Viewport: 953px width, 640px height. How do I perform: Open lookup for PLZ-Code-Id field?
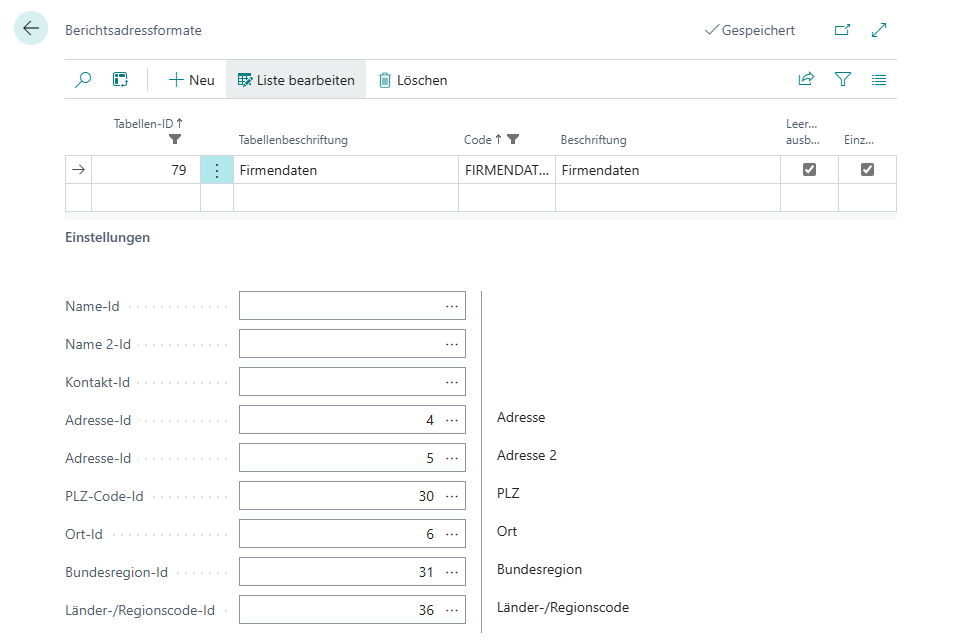[452, 496]
